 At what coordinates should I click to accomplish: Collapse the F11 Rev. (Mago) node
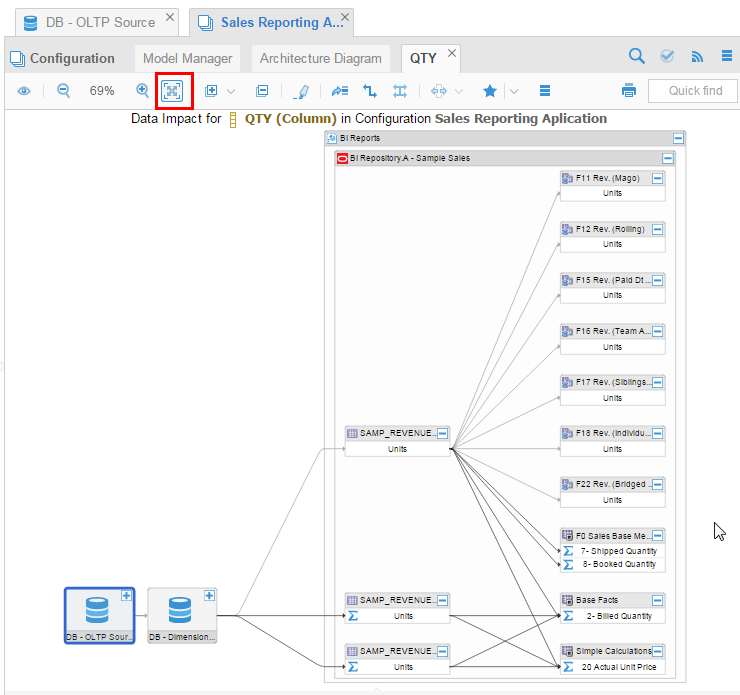(x=657, y=178)
